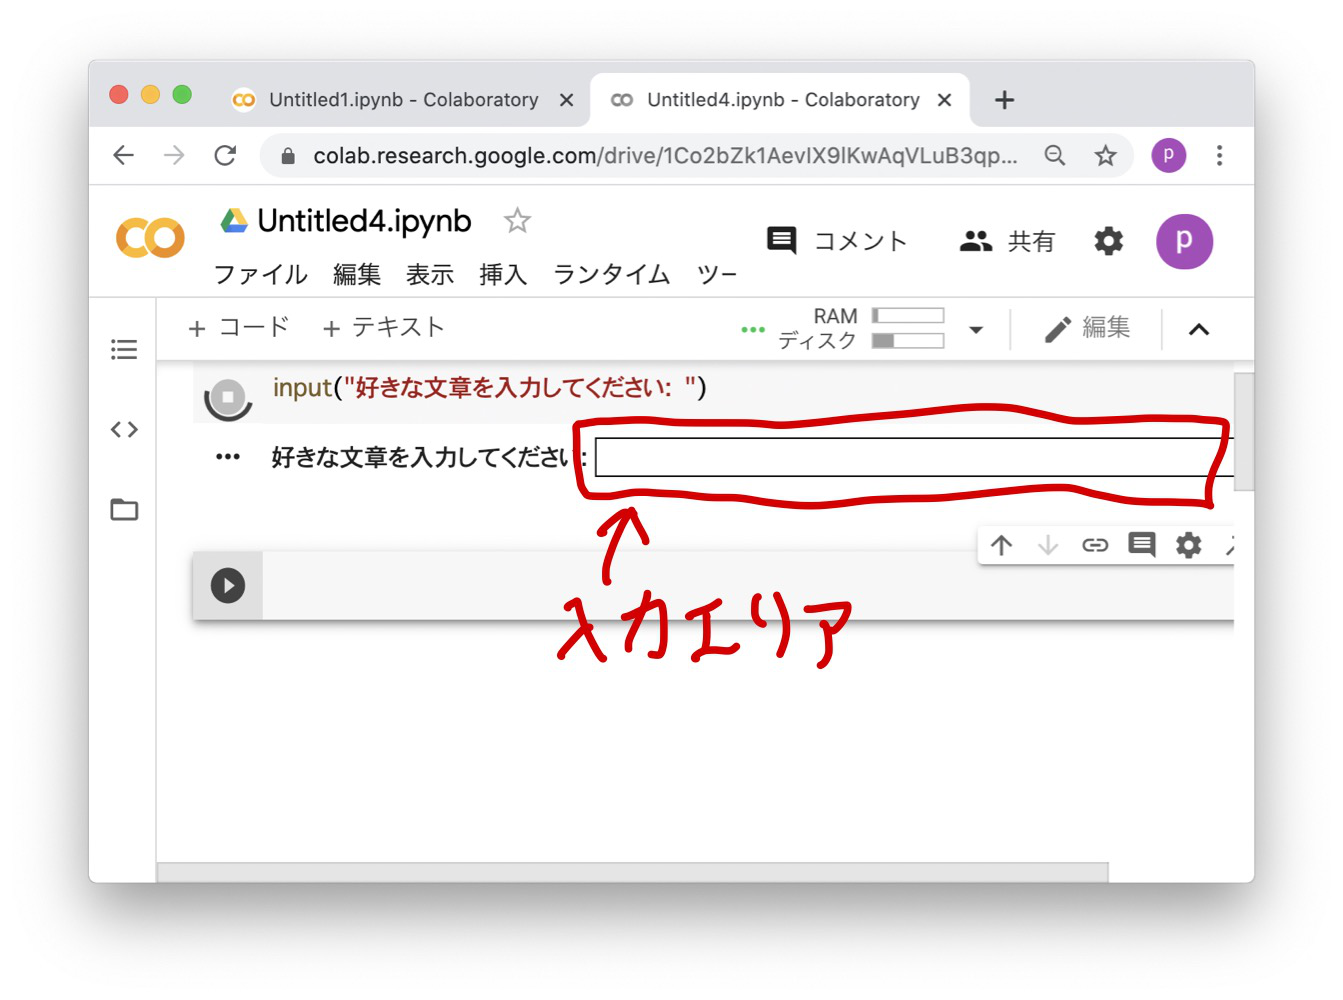This screenshot has height=1000, width=1343.
Task: Click the input prompt text field
Action: (x=914, y=457)
